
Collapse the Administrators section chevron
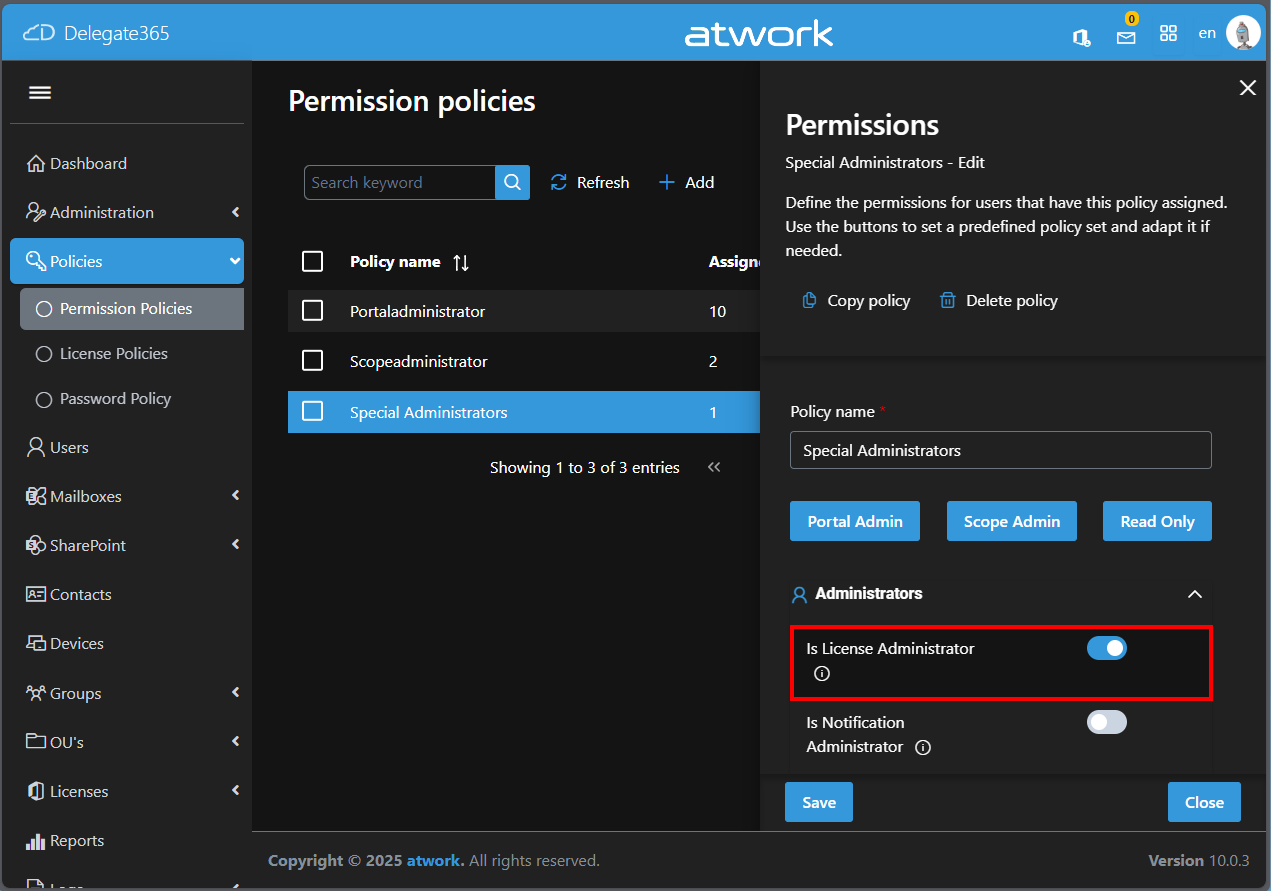click(1194, 594)
